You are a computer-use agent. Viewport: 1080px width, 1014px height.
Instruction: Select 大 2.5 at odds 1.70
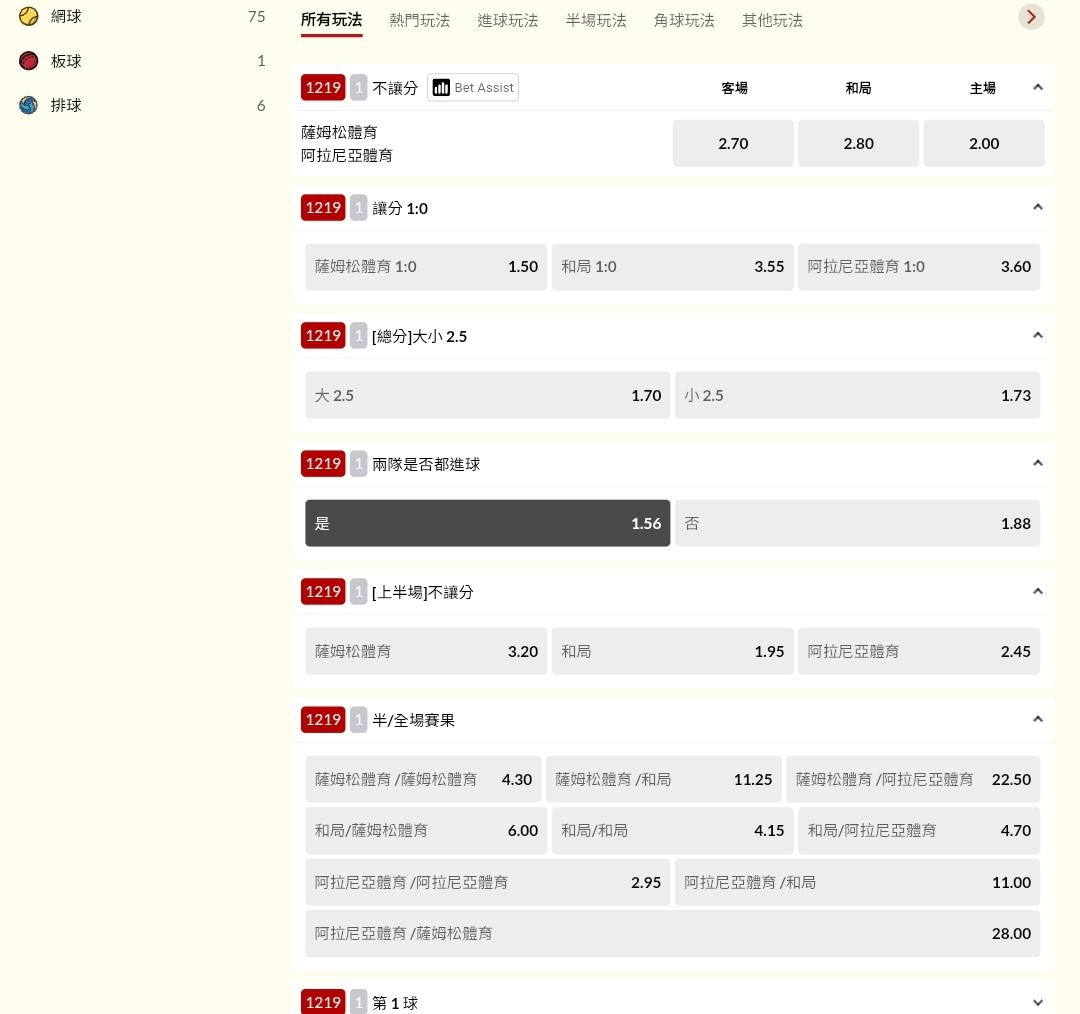pos(488,395)
